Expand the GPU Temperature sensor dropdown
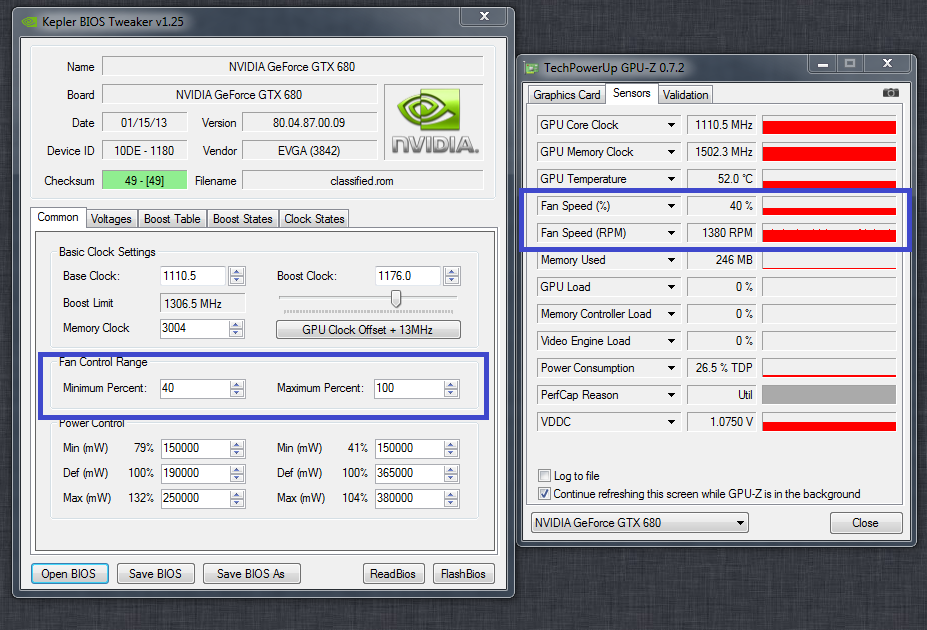The width and height of the screenshot is (927, 630). pos(671,178)
